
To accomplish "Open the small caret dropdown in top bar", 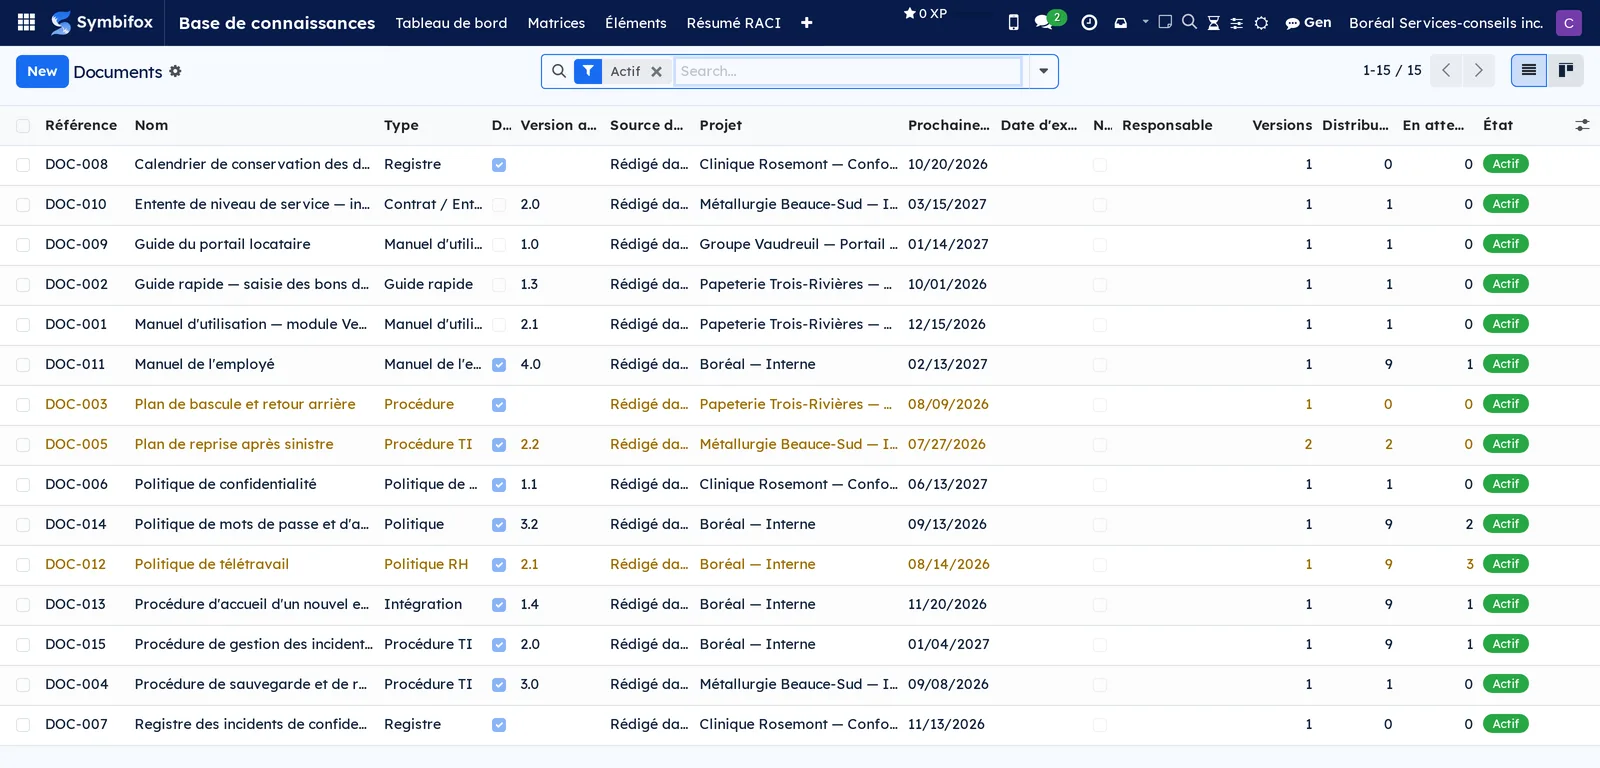I will 1145,21.
